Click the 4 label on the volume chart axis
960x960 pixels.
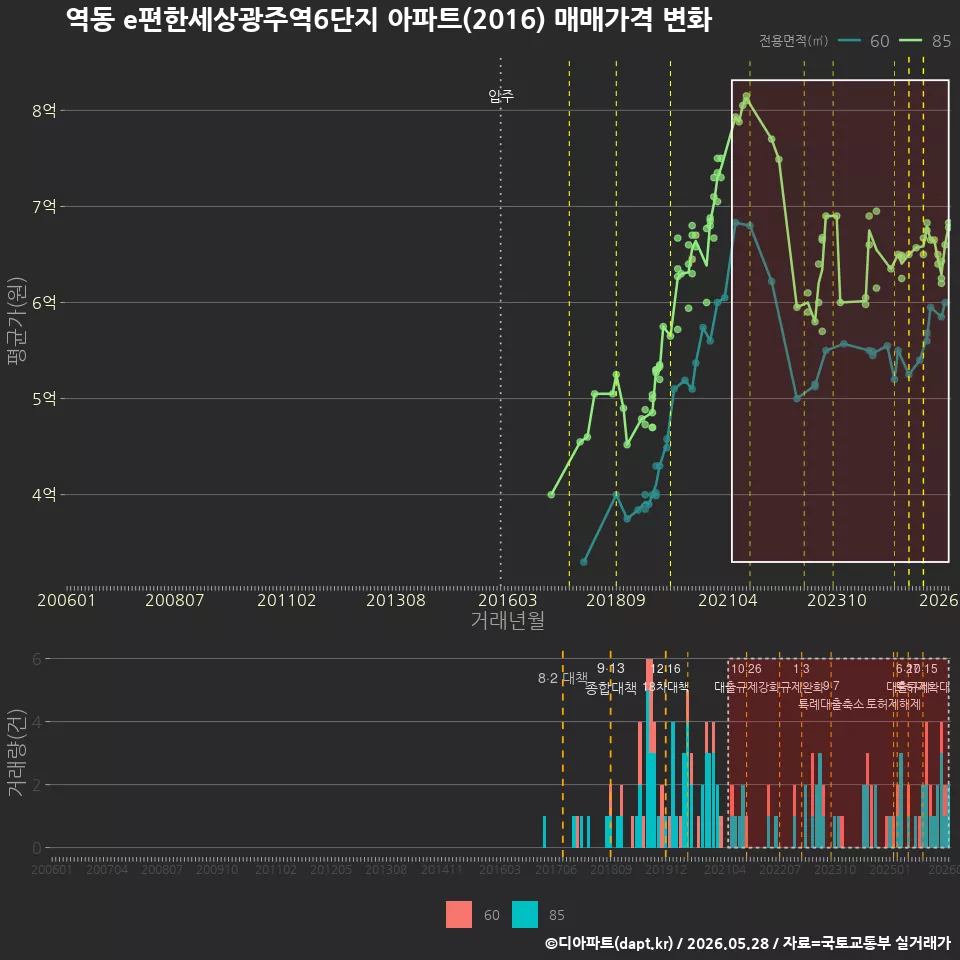pos(37,722)
